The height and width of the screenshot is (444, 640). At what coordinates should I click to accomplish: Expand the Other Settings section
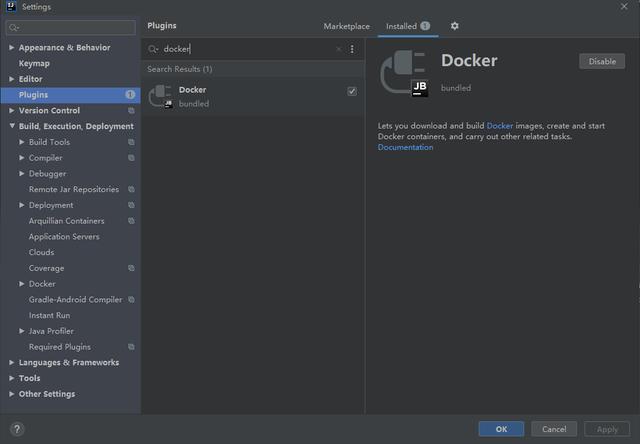click(x=12, y=394)
